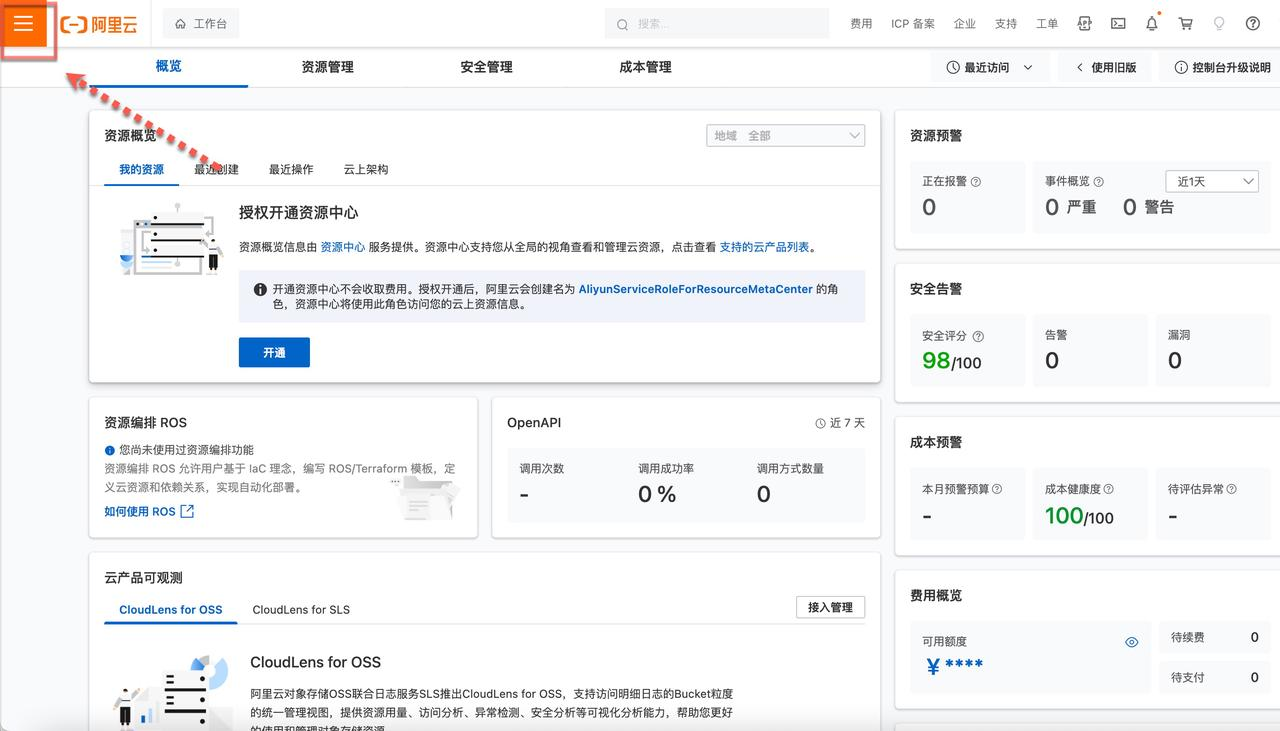Open the 支持 menu

point(1006,24)
